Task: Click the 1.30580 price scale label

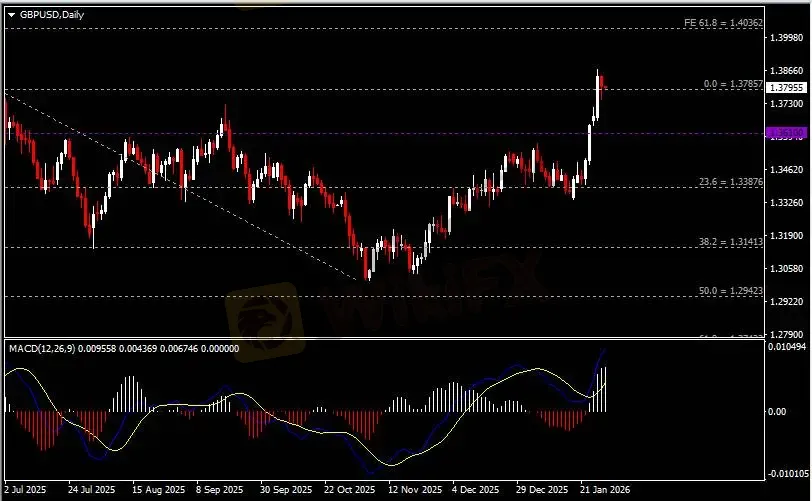Action: tap(785, 268)
